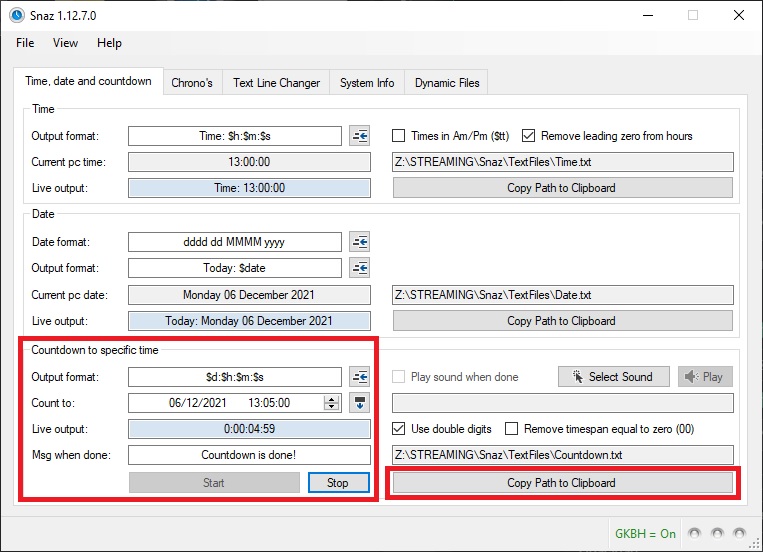Click the Date format options icon
Viewport: 763px width, 552px height.
(x=360, y=241)
